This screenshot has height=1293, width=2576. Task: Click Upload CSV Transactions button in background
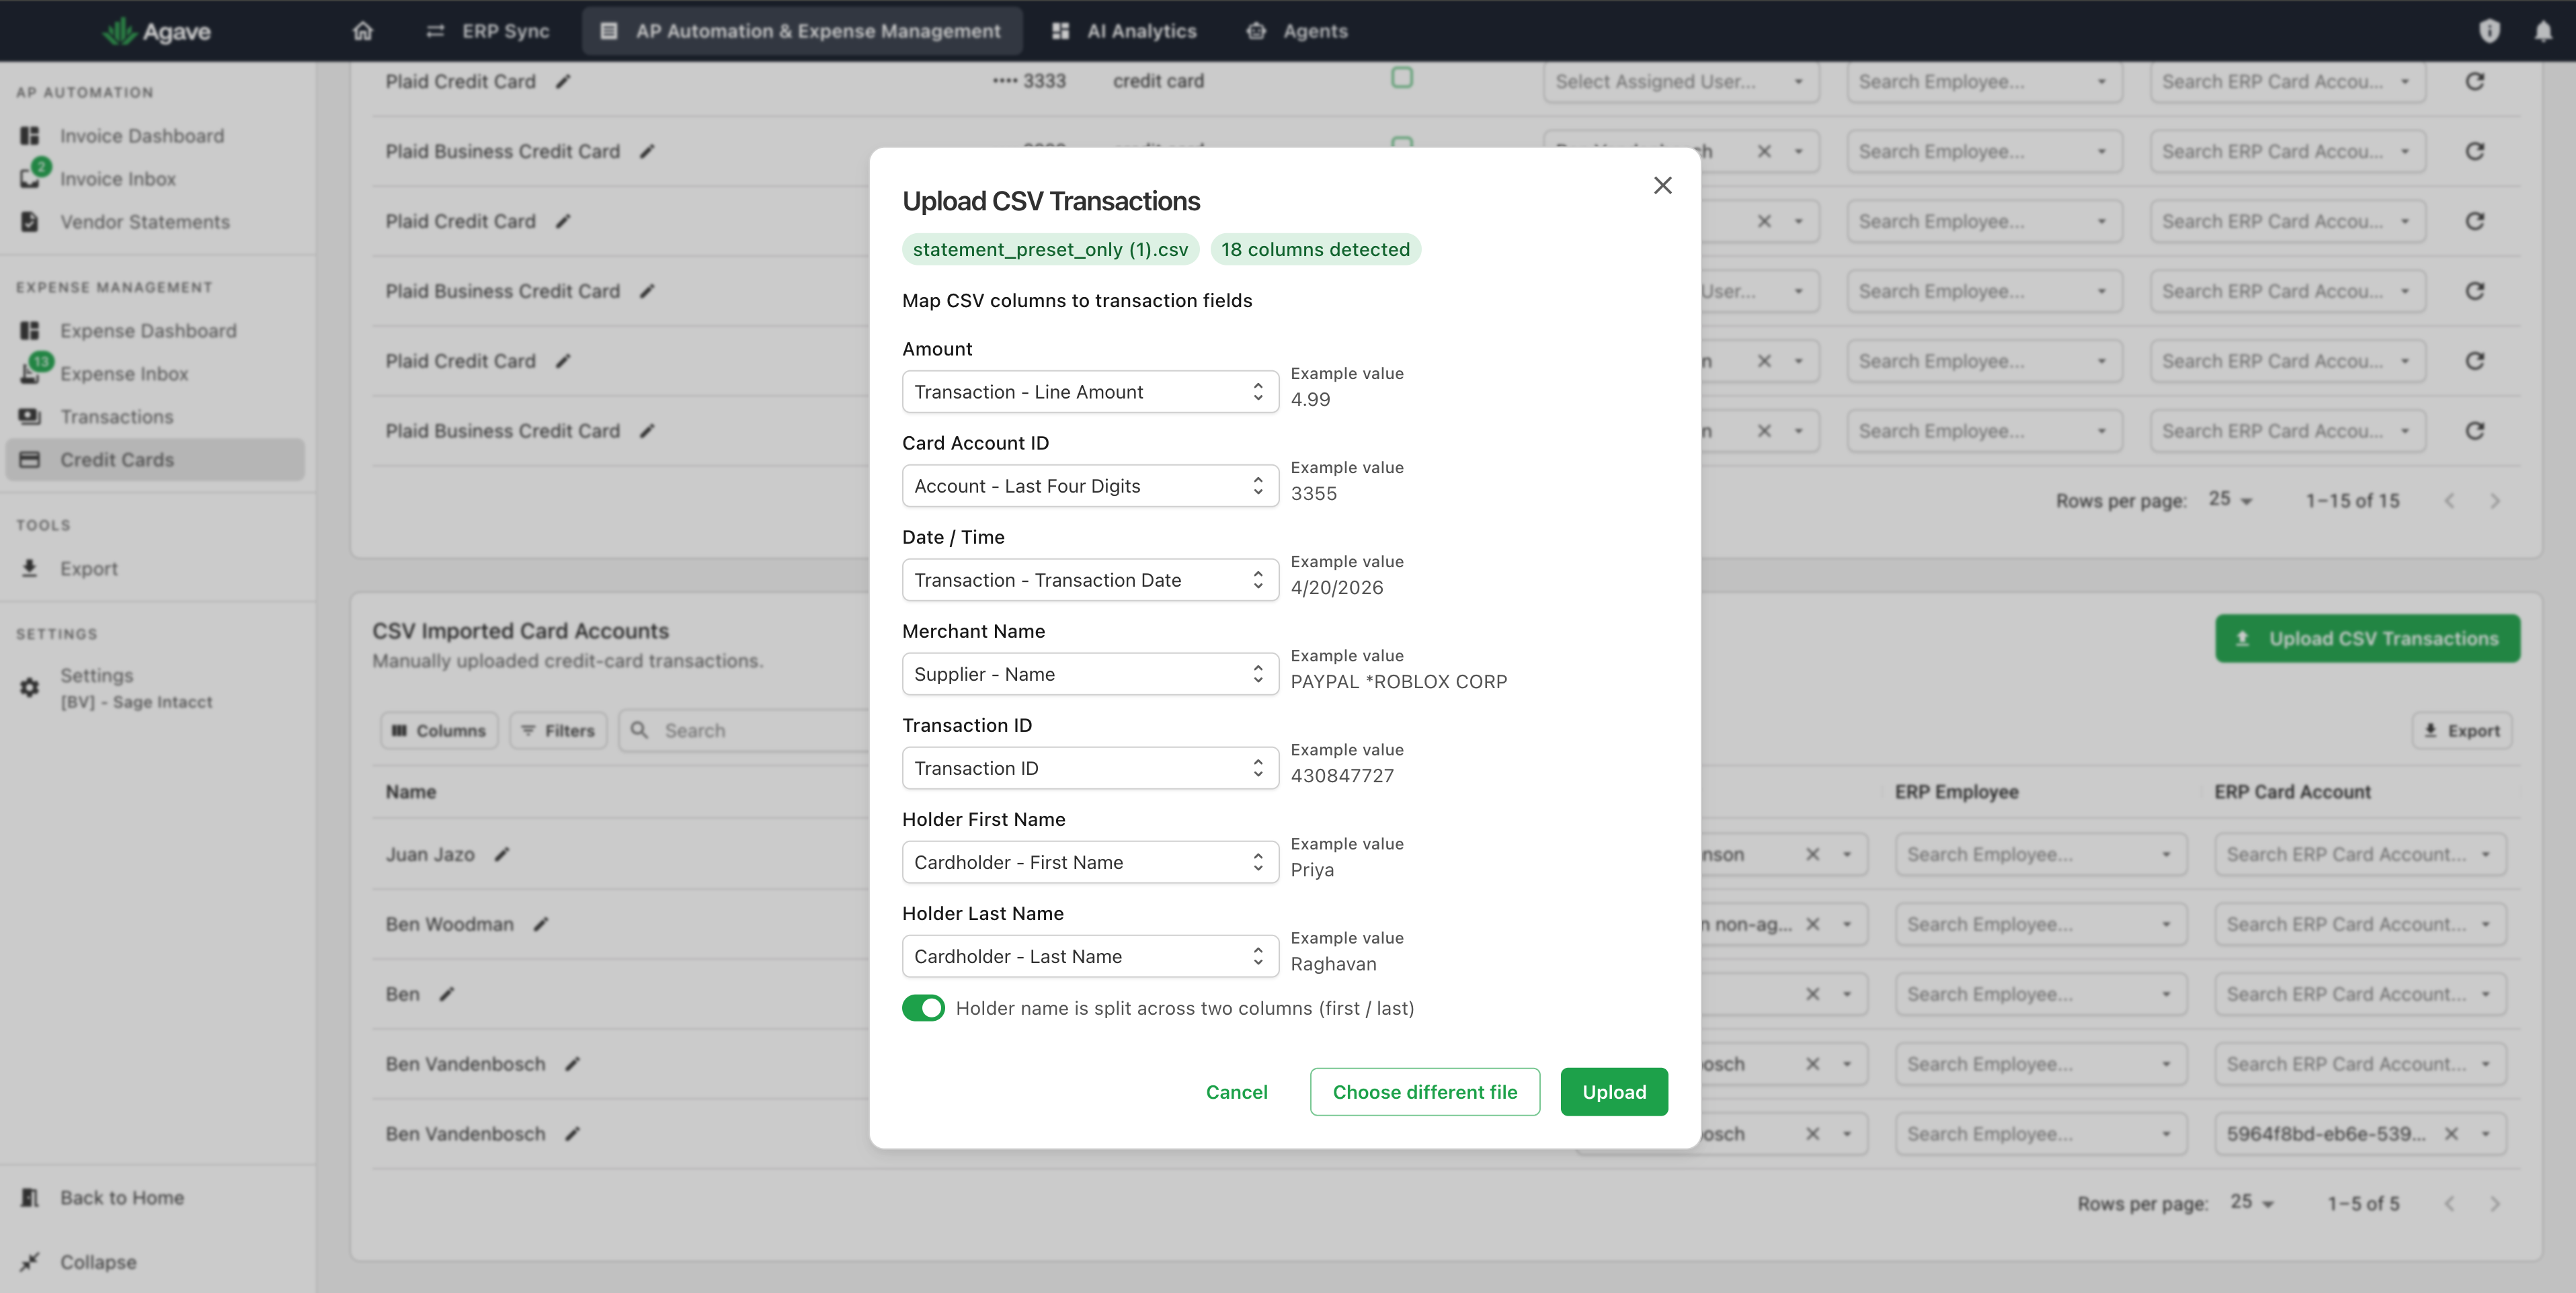(2367, 638)
